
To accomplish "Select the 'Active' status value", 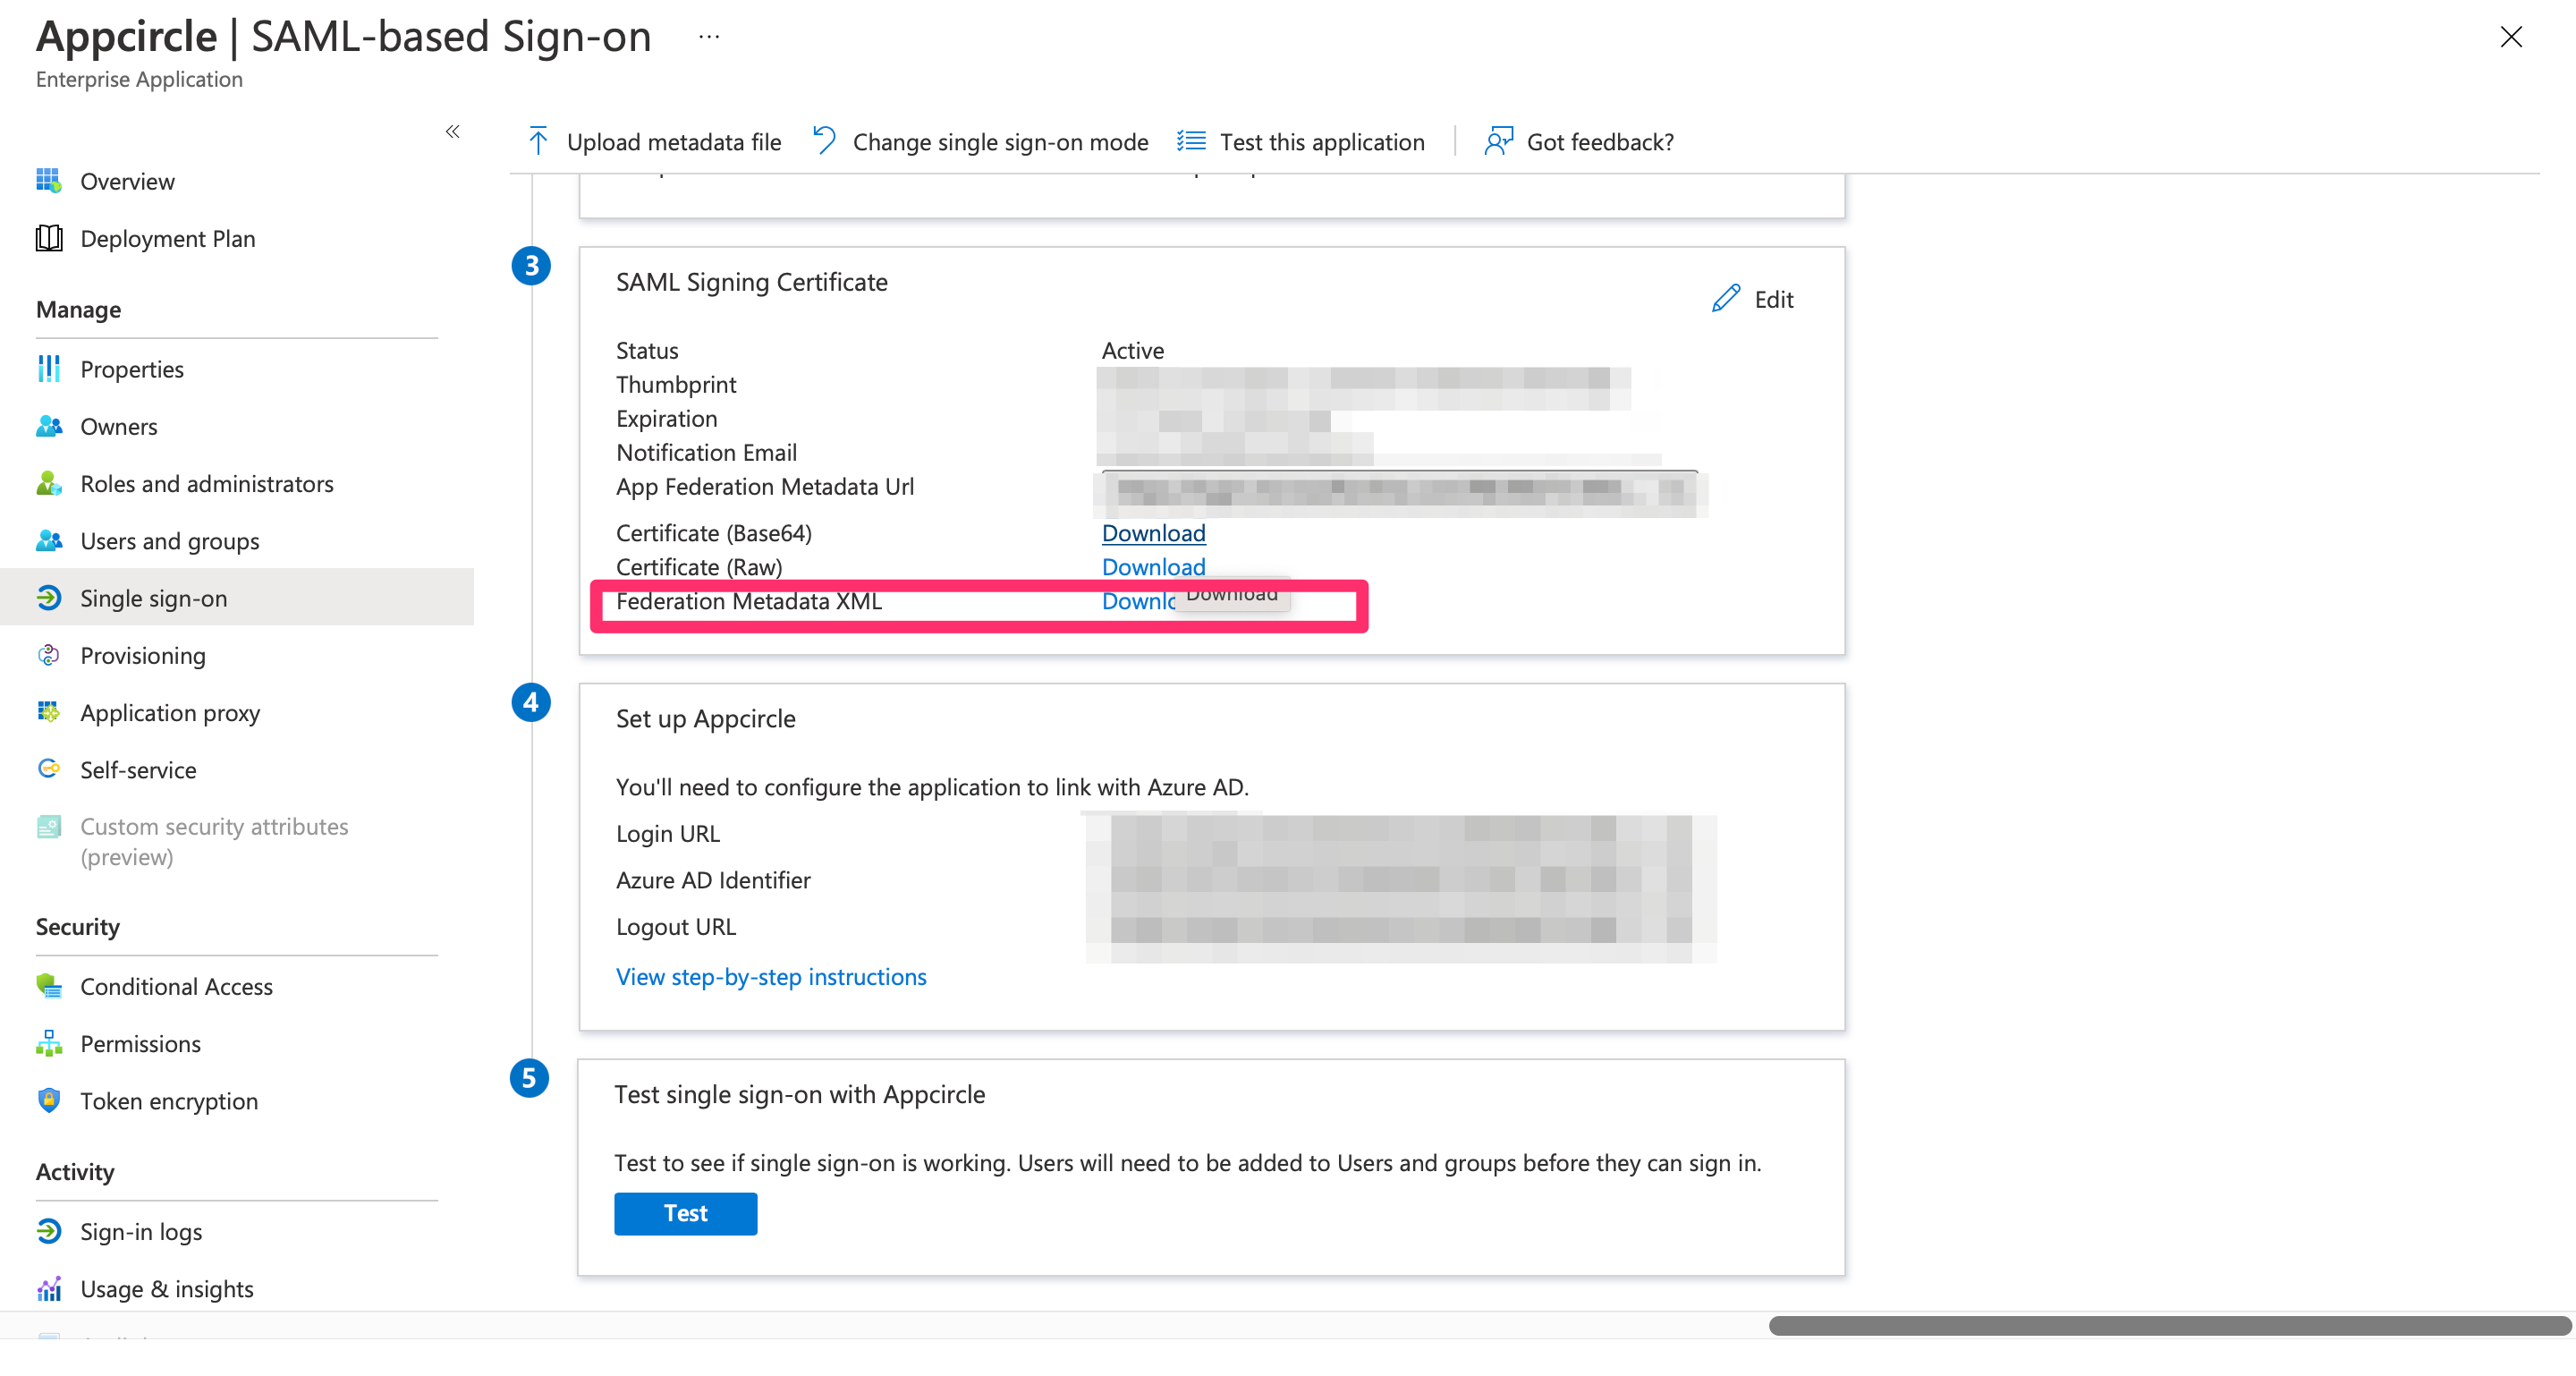I will (x=1133, y=350).
